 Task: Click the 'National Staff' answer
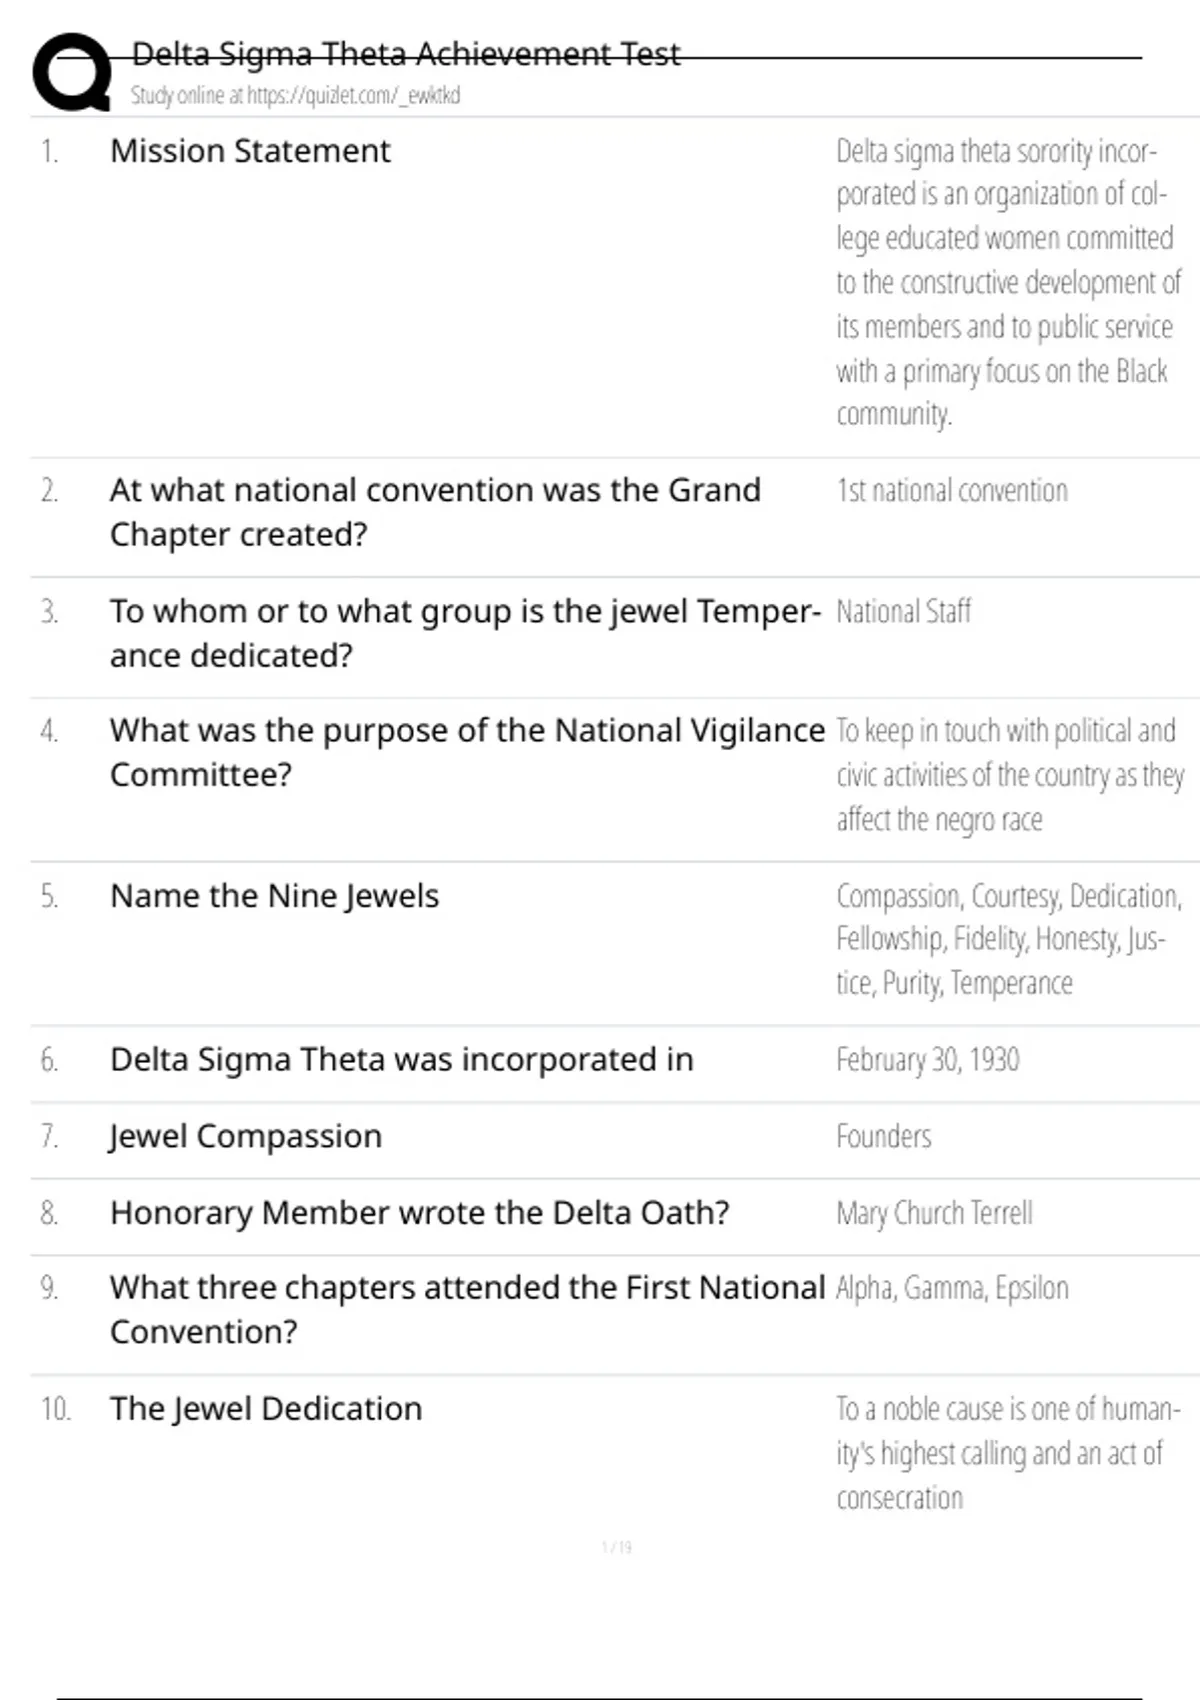[903, 611]
